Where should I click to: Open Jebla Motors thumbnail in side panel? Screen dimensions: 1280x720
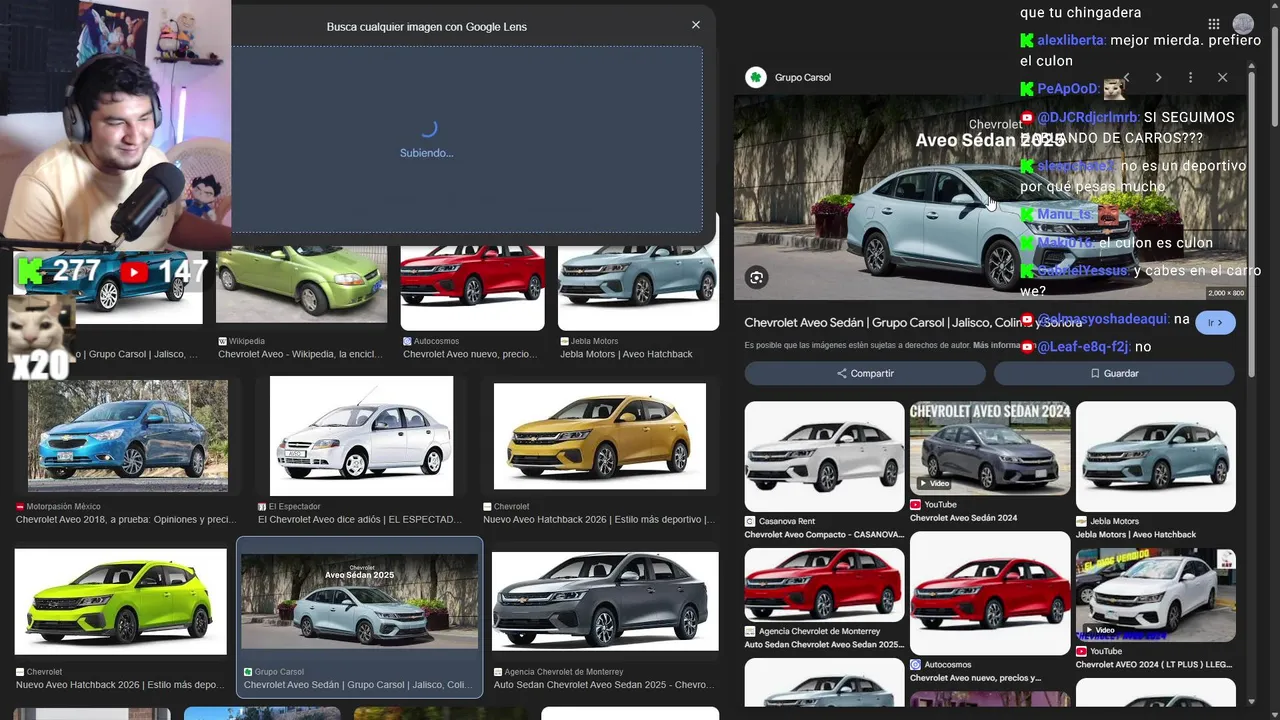coord(1156,456)
